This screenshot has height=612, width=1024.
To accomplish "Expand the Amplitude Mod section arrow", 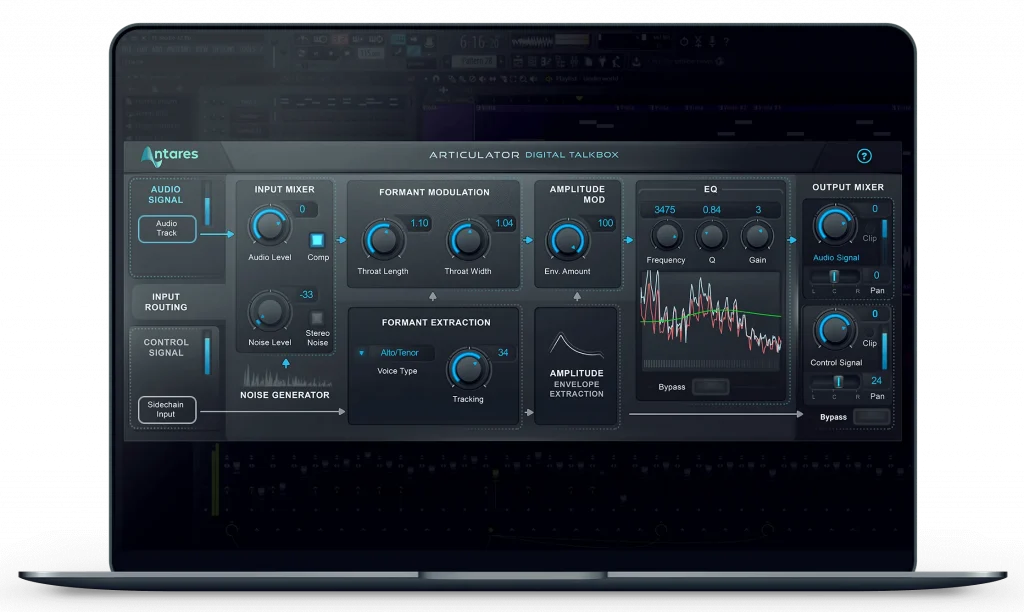I will (x=577, y=296).
